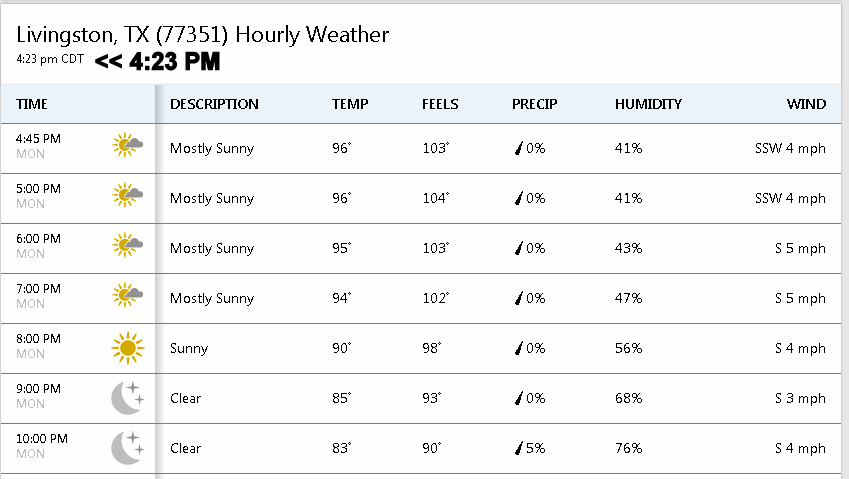Click the HUMIDITY column header
The height and width of the screenshot is (479, 849).
tap(648, 104)
